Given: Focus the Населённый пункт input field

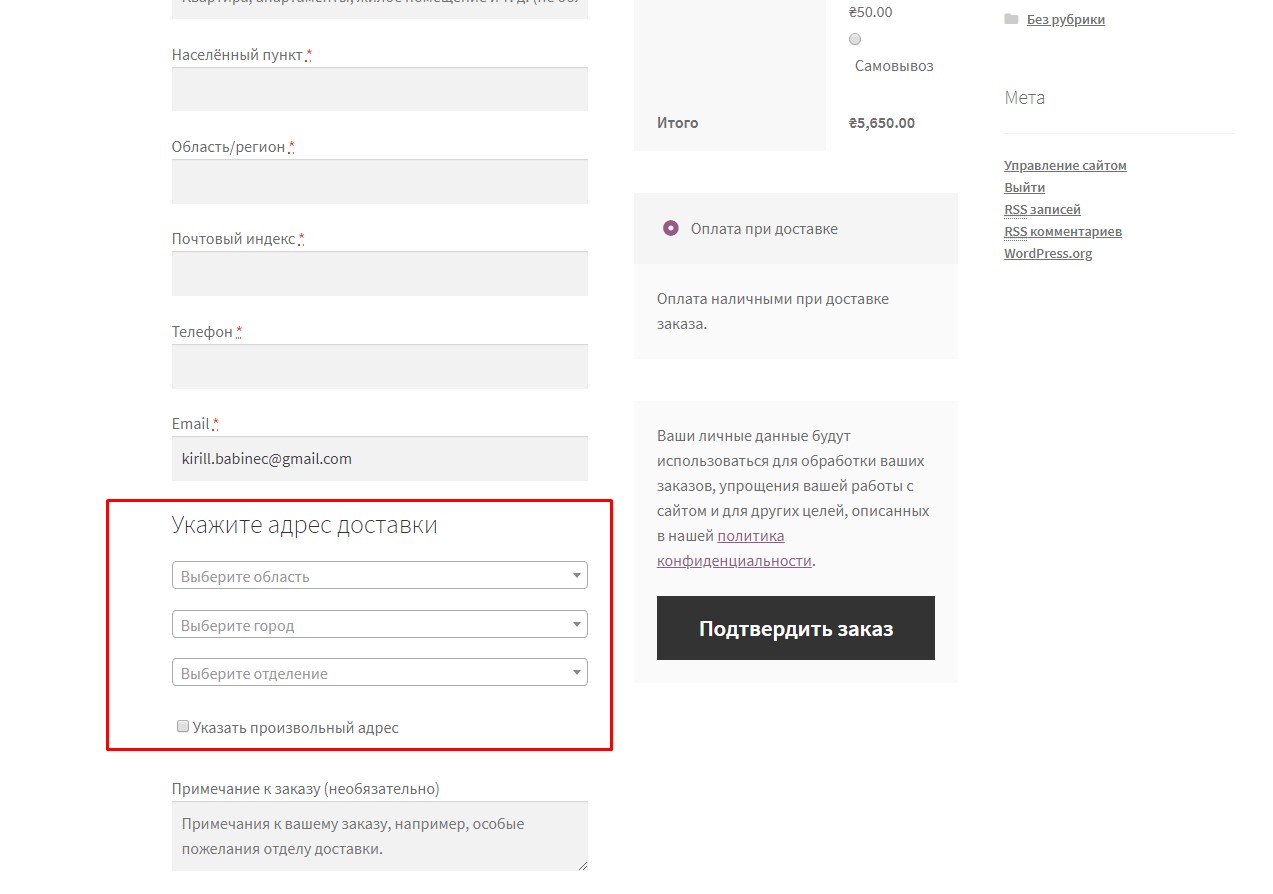Looking at the screenshot, I should tap(379, 89).
